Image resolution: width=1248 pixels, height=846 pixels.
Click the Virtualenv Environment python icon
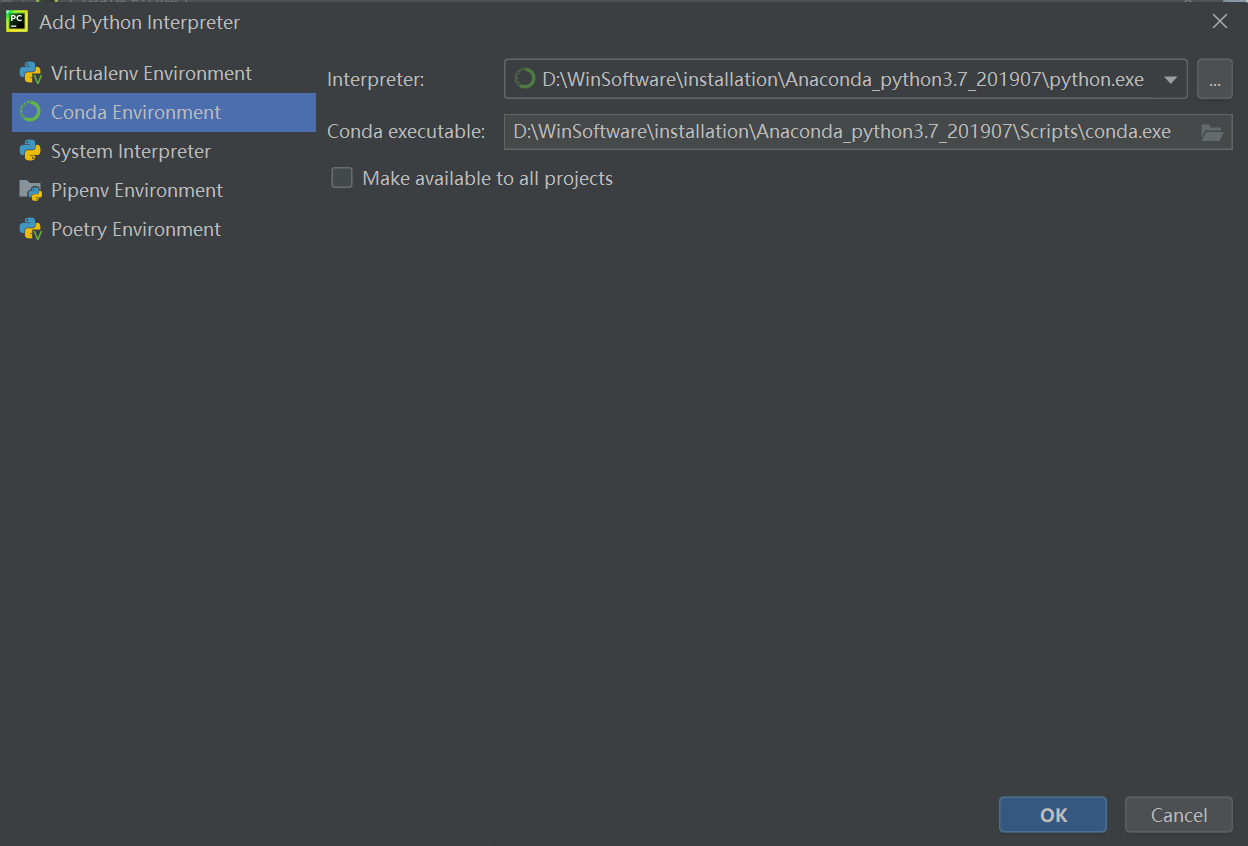(x=31, y=73)
